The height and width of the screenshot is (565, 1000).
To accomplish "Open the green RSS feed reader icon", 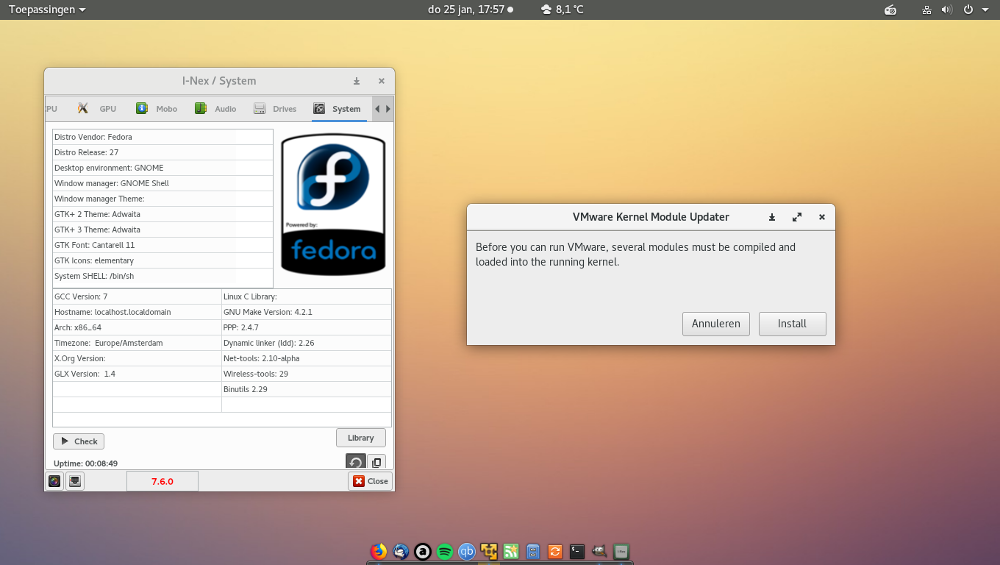I will 511,551.
